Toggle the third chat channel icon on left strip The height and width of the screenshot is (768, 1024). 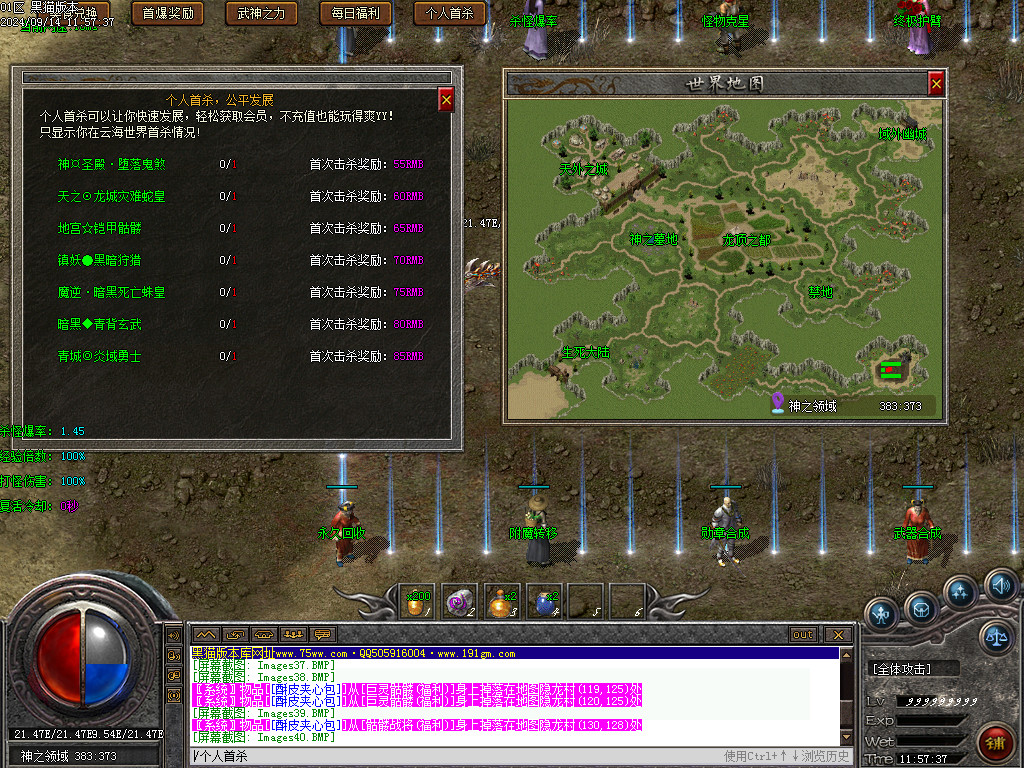174,675
